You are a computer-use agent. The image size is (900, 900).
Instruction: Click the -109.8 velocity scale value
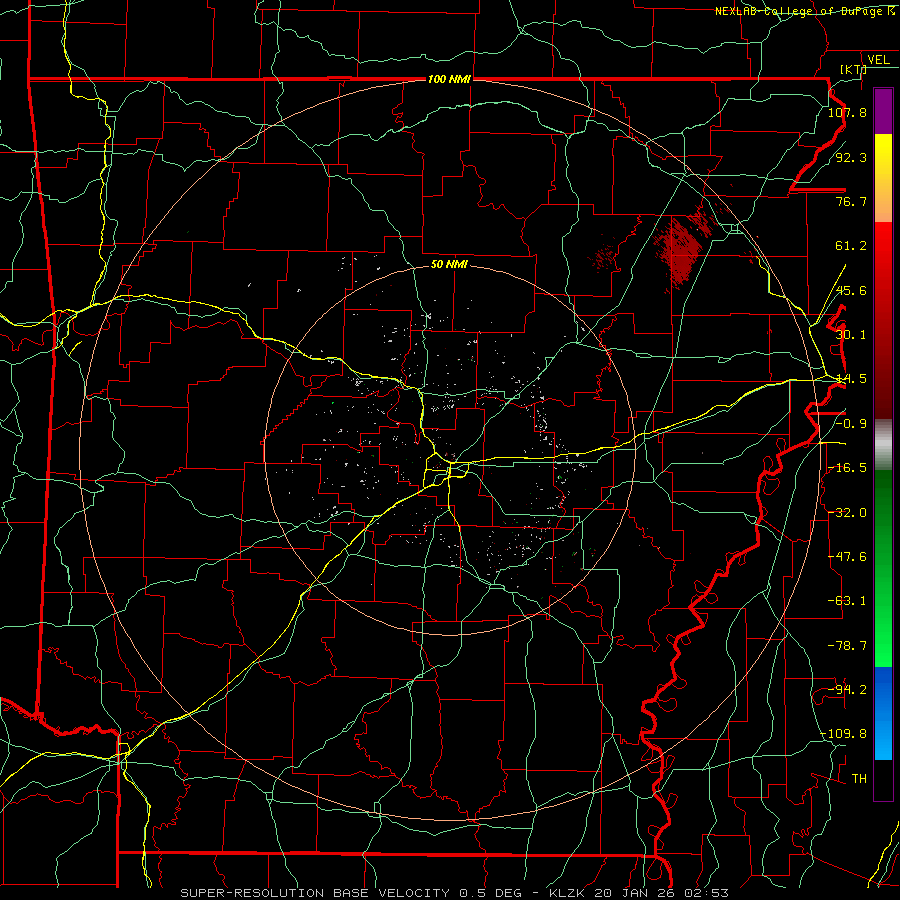[x=844, y=734]
